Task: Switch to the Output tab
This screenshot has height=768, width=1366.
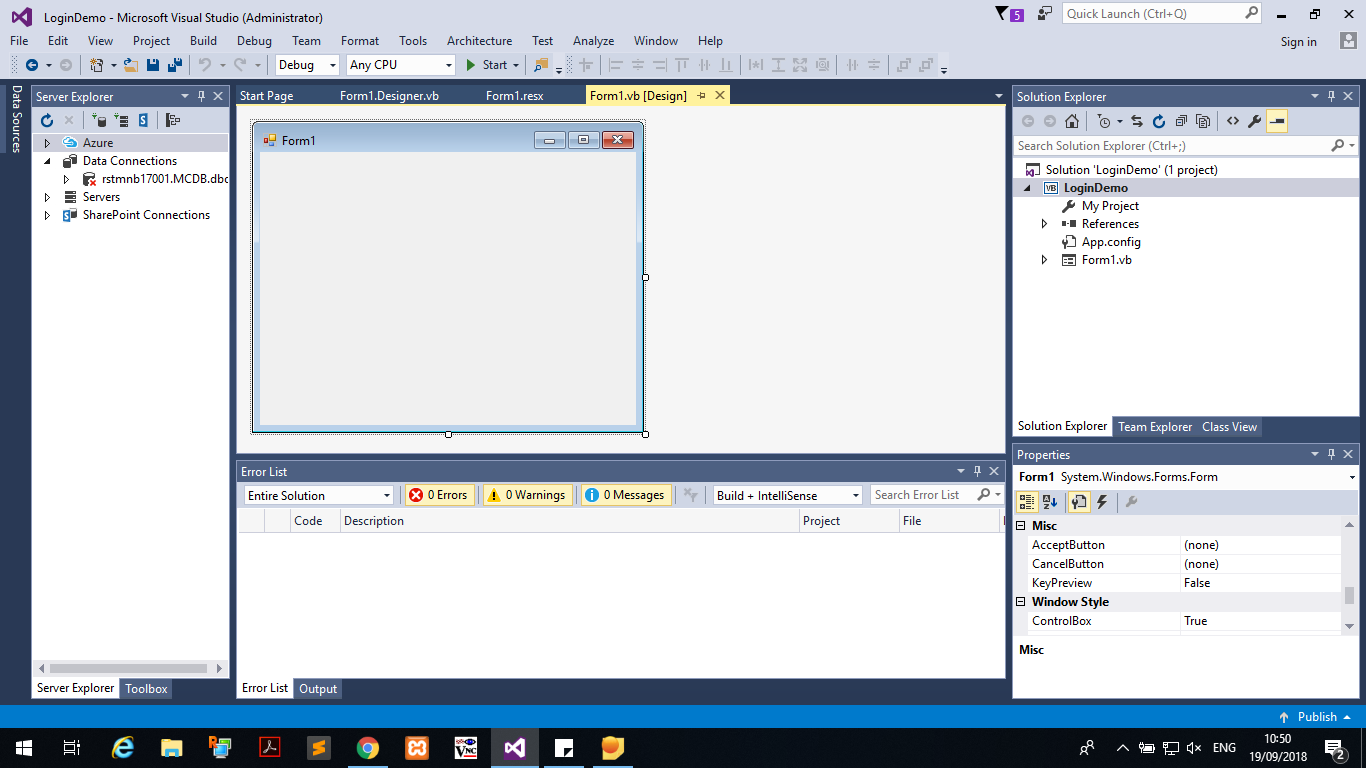Action: pos(318,688)
